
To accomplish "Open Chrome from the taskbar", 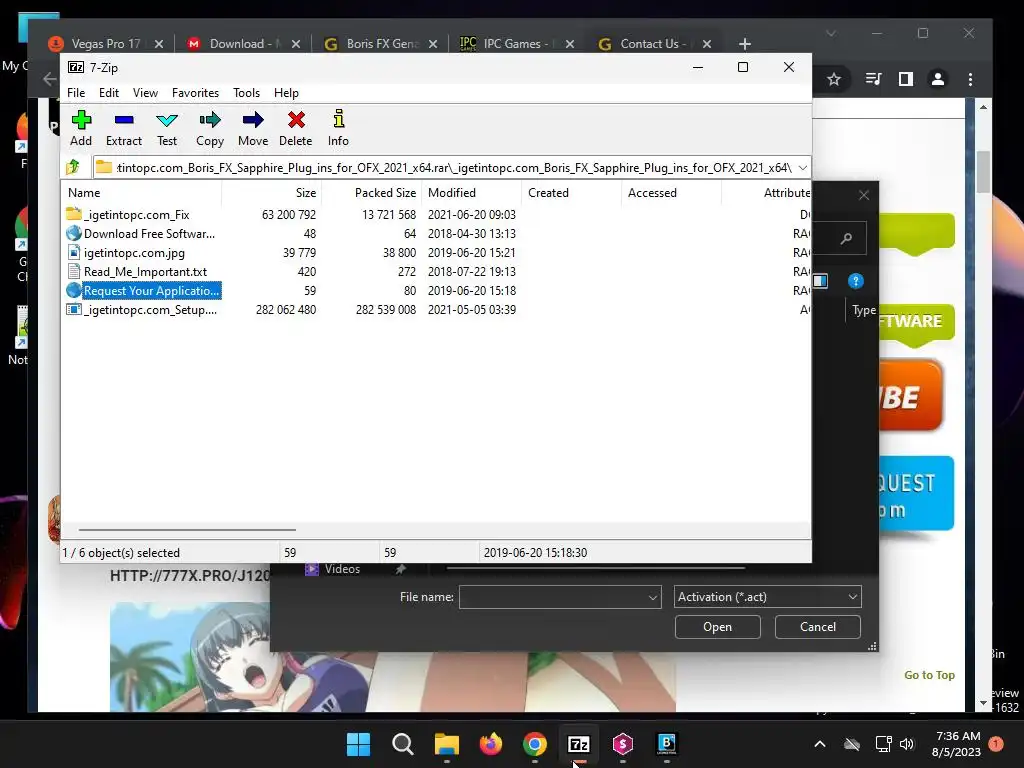I will pos(535,744).
